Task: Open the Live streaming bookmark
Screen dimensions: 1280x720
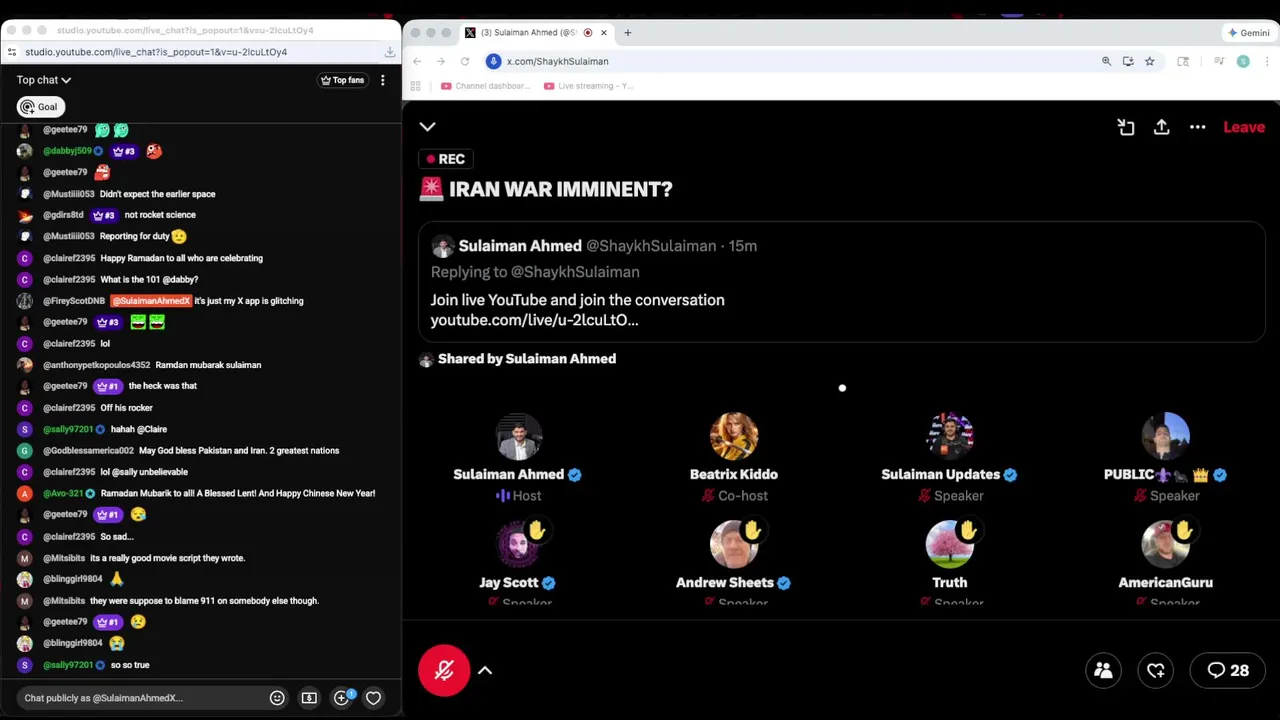Action: 589,86
